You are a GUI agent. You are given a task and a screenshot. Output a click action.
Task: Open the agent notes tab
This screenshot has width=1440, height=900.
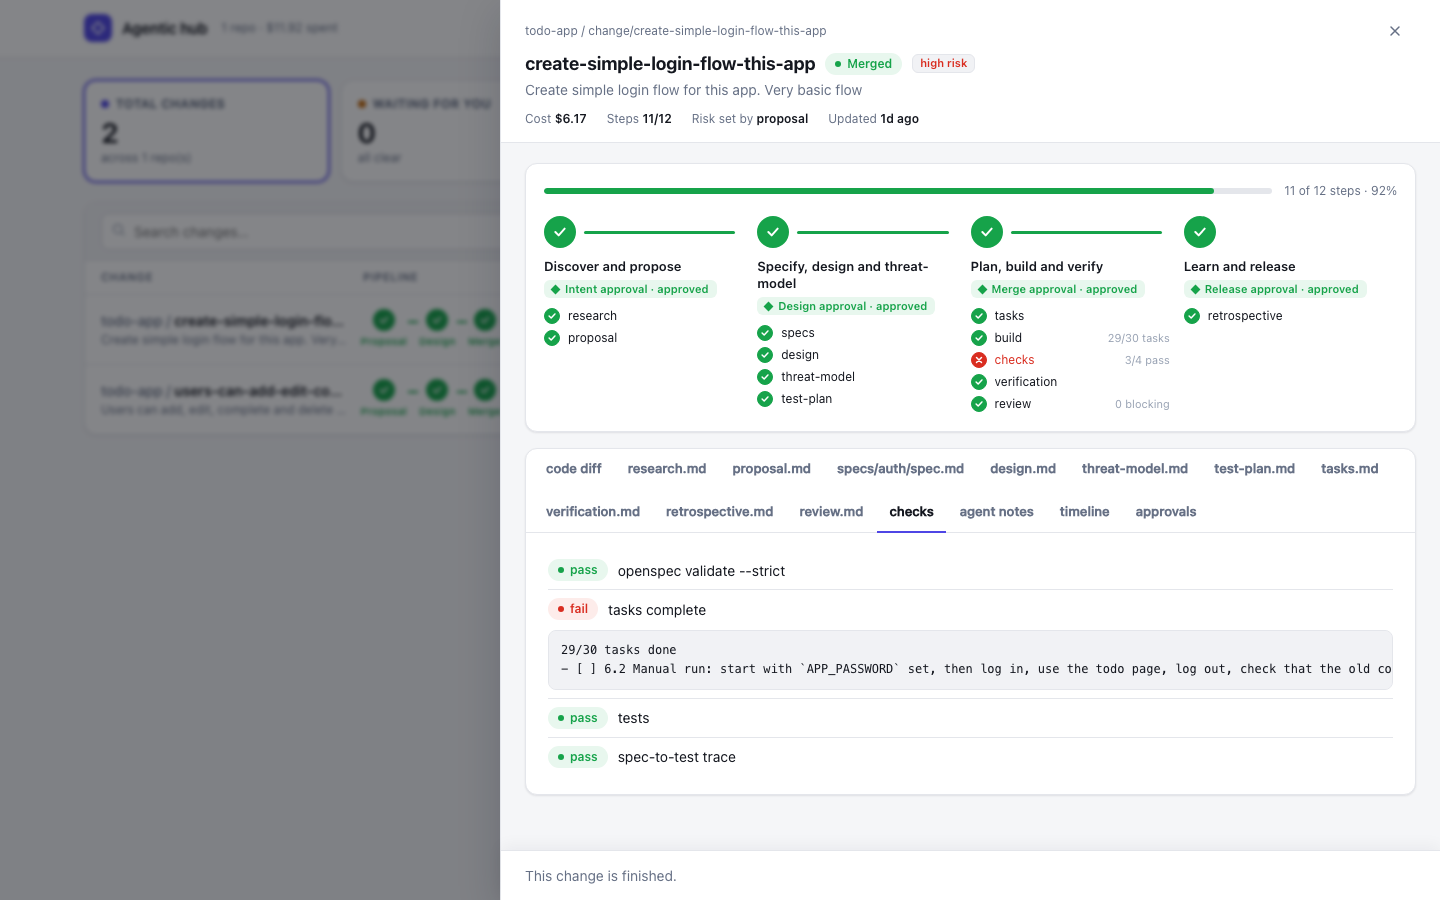996,511
